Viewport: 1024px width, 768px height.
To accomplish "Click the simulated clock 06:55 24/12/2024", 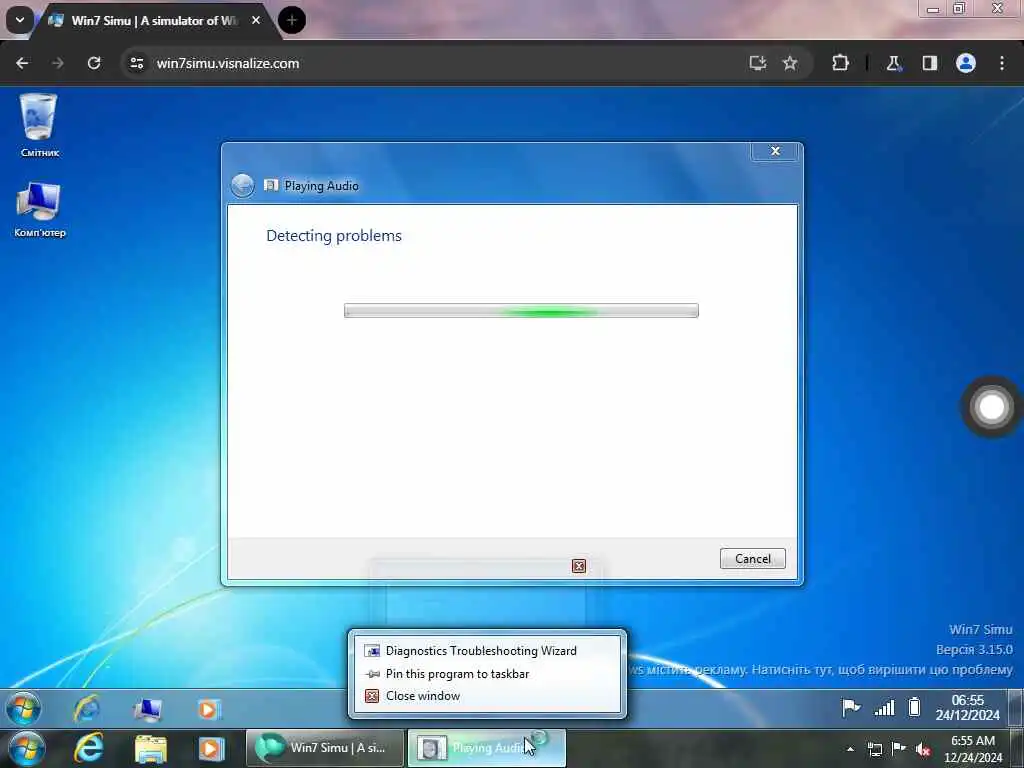I will click(967, 708).
